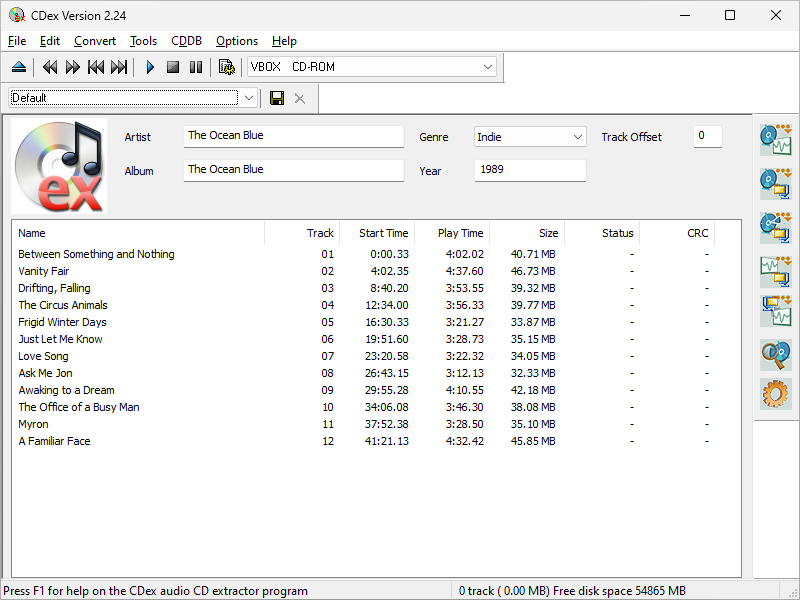The width and height of the screenshot is (800, 600).
Task: Open the Genre dropdown showing Indie
Action: click(x=577, y=137)
